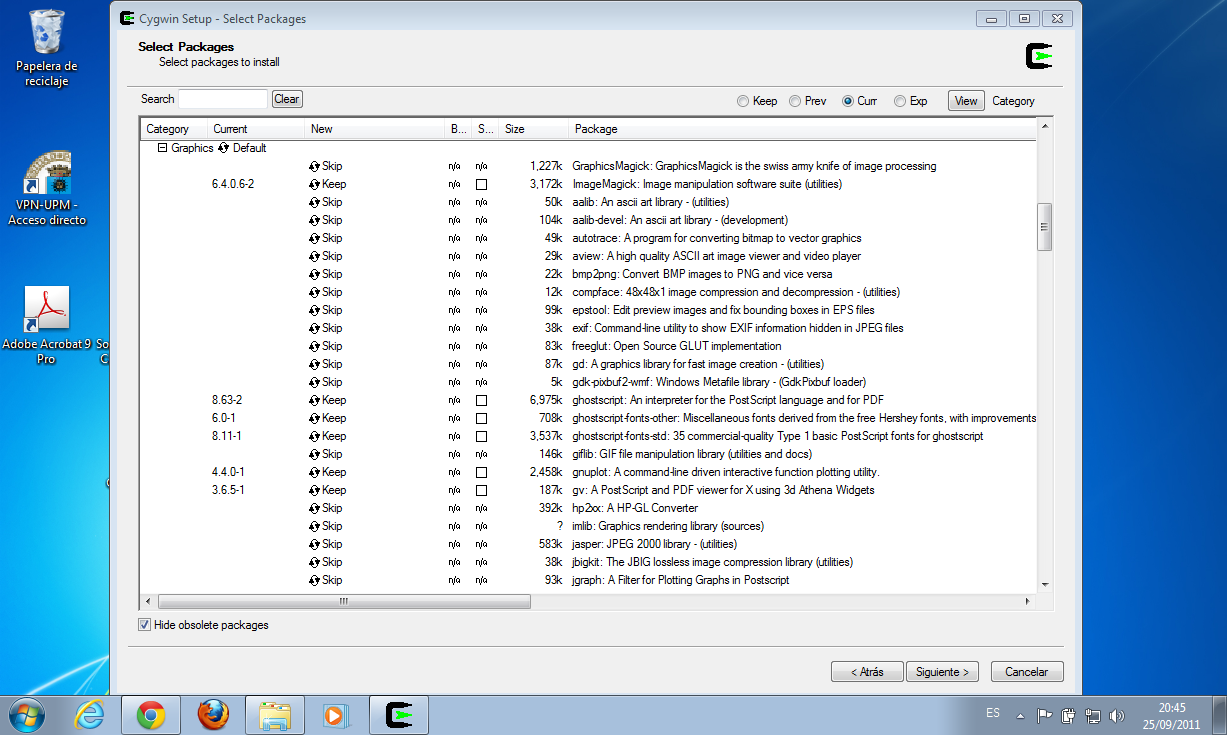Viewport: 1227px width, 735px height.
Task: Show hidden system tray icons
Action: [x=1020, y=716]
